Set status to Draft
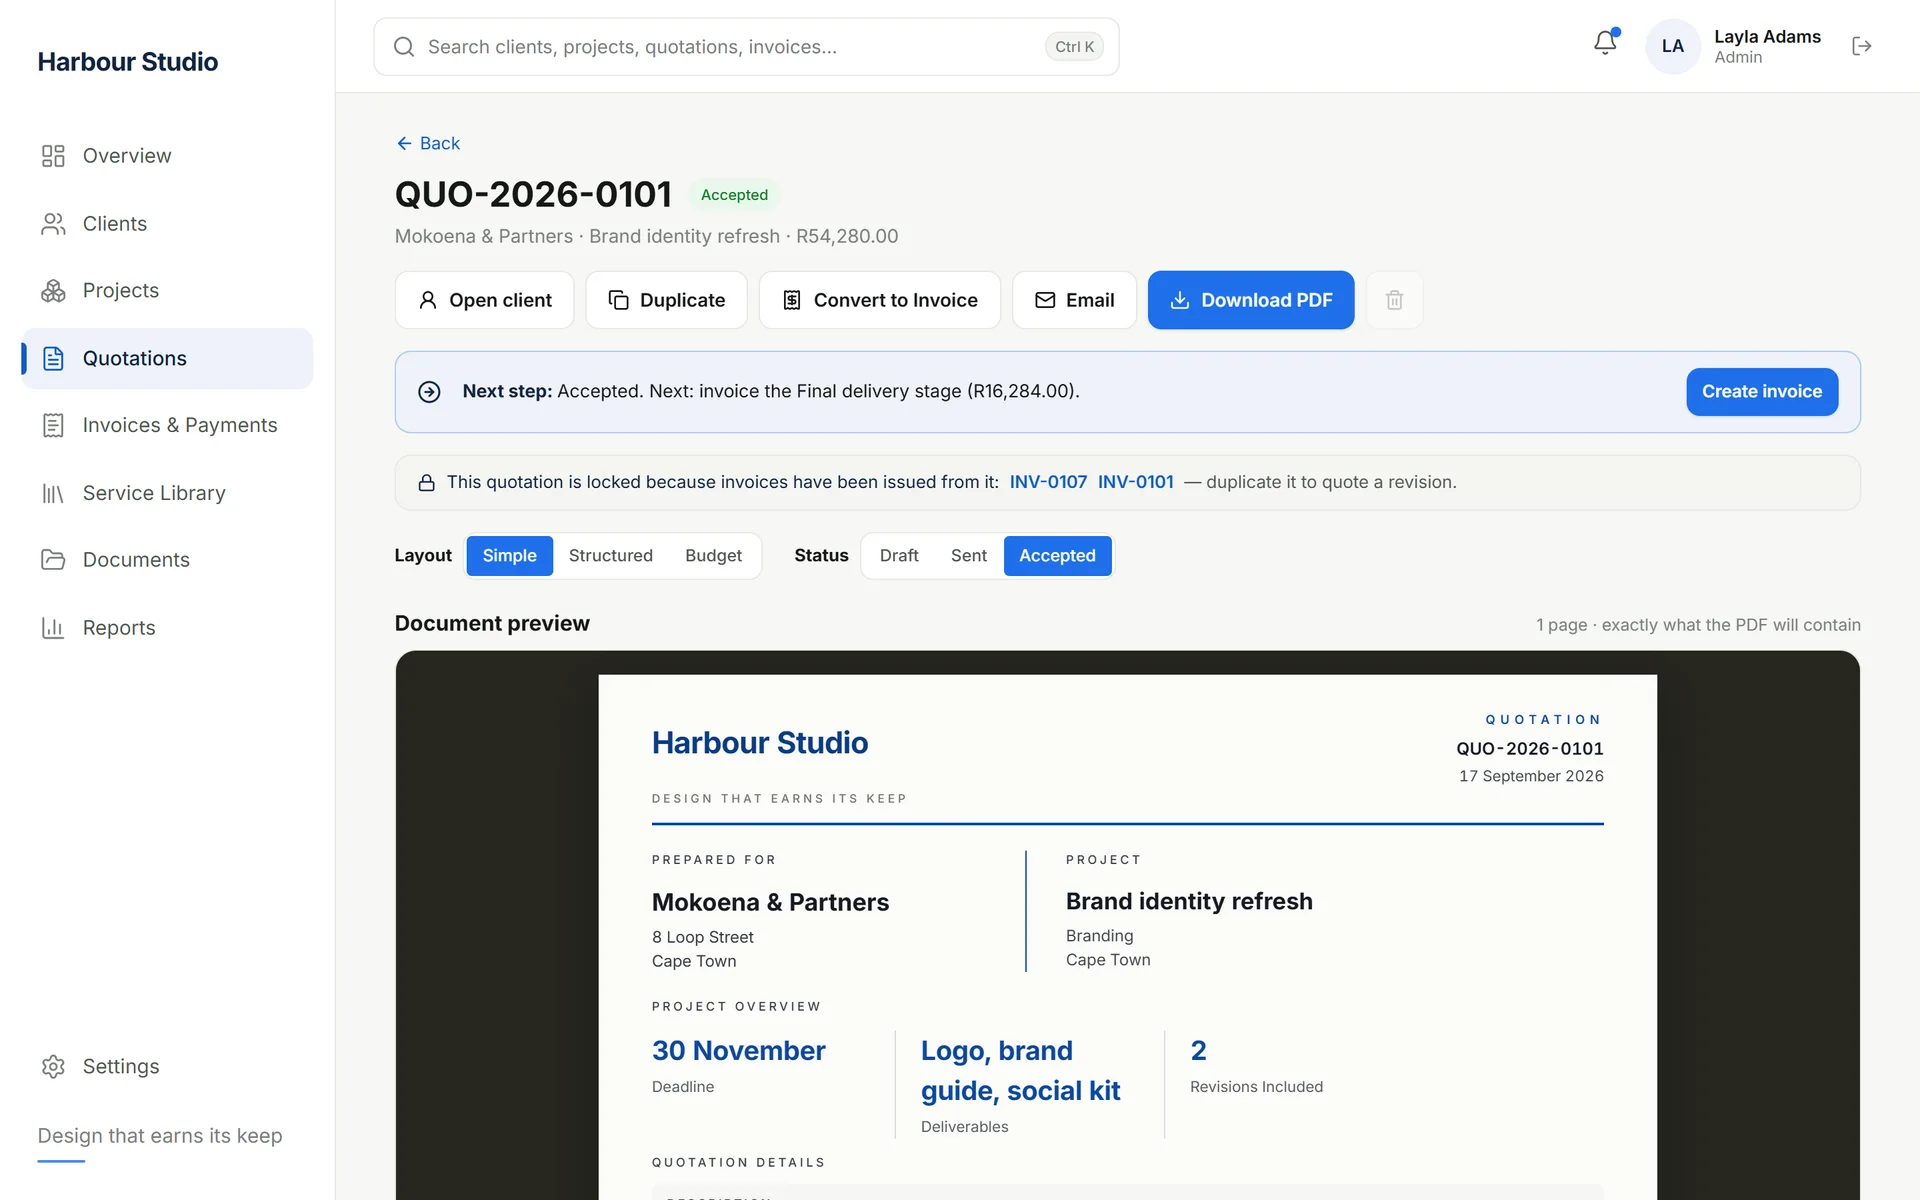The height and width of the screenshot is (1200, 1920). point(899,556)
